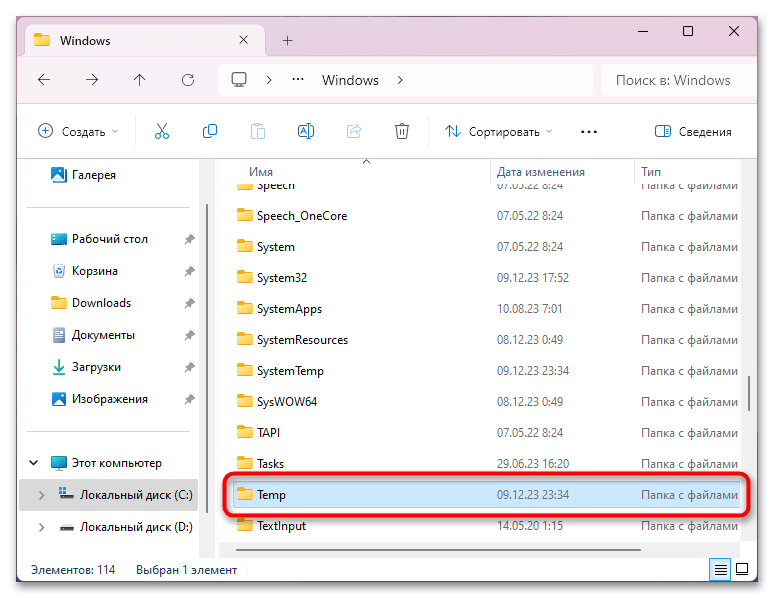The height and width of the screenshot is (598, 774).
Task: Expand Локальный диск (C:) tree node
Action: (41, 495)
